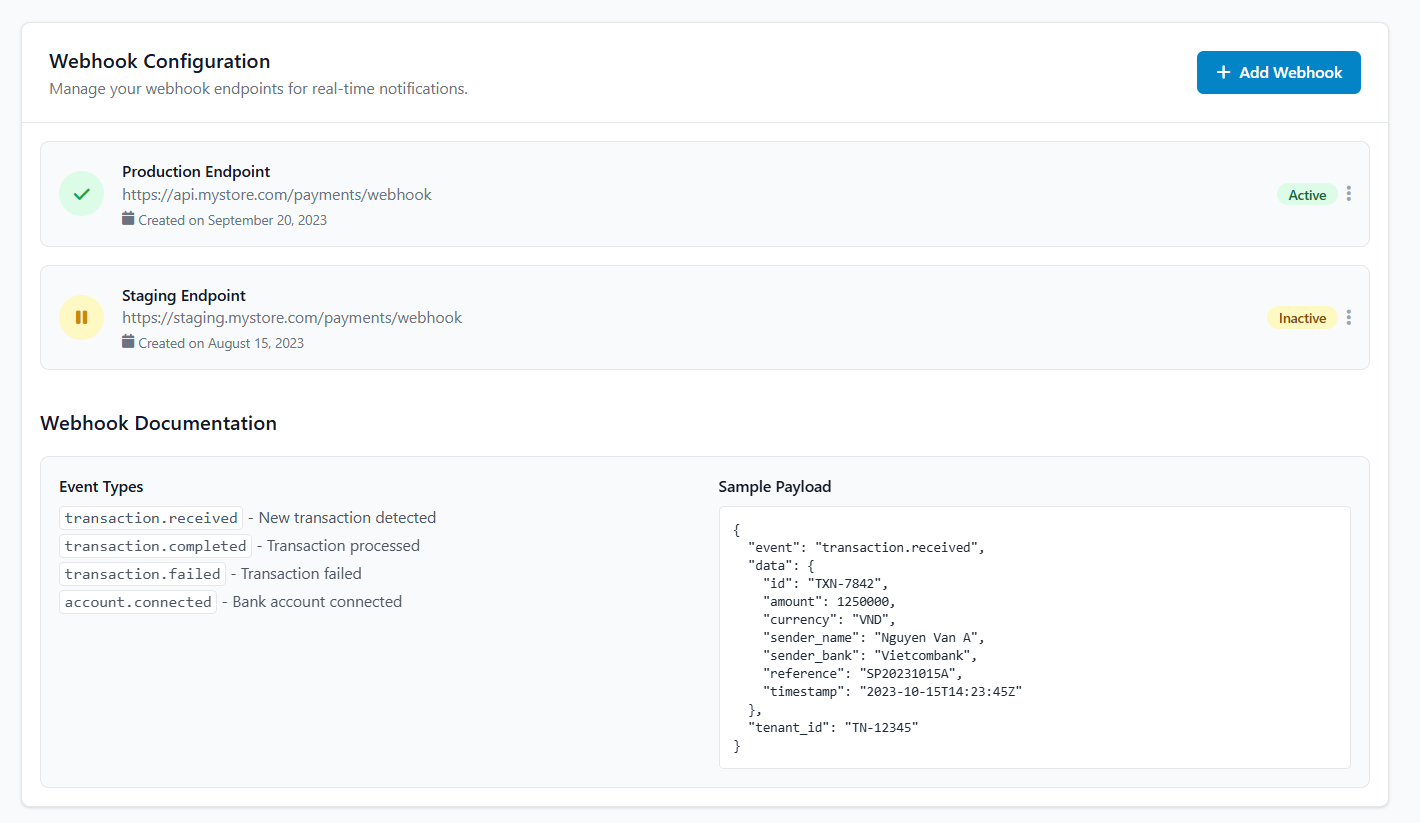1420x823 pixels.
Task: Click the transaction.failed event code chip
Action: coord(142,573)
